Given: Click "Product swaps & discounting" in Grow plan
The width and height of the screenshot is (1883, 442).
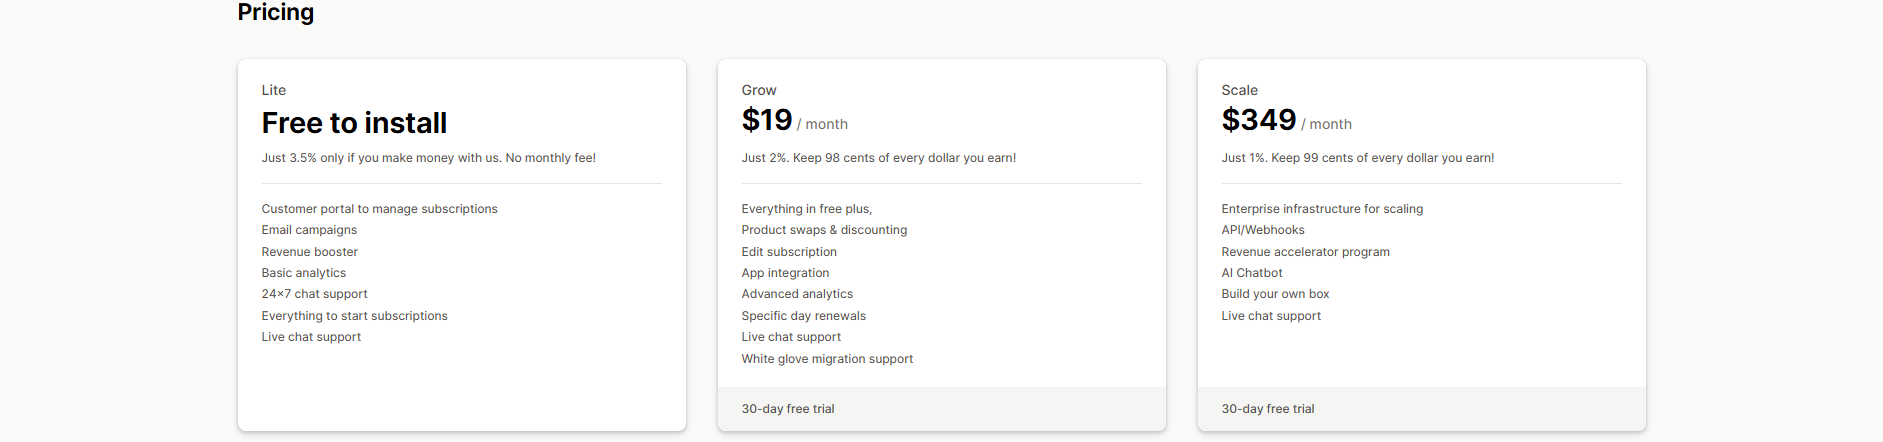Looking at the screenshot, I should (824, 230).
